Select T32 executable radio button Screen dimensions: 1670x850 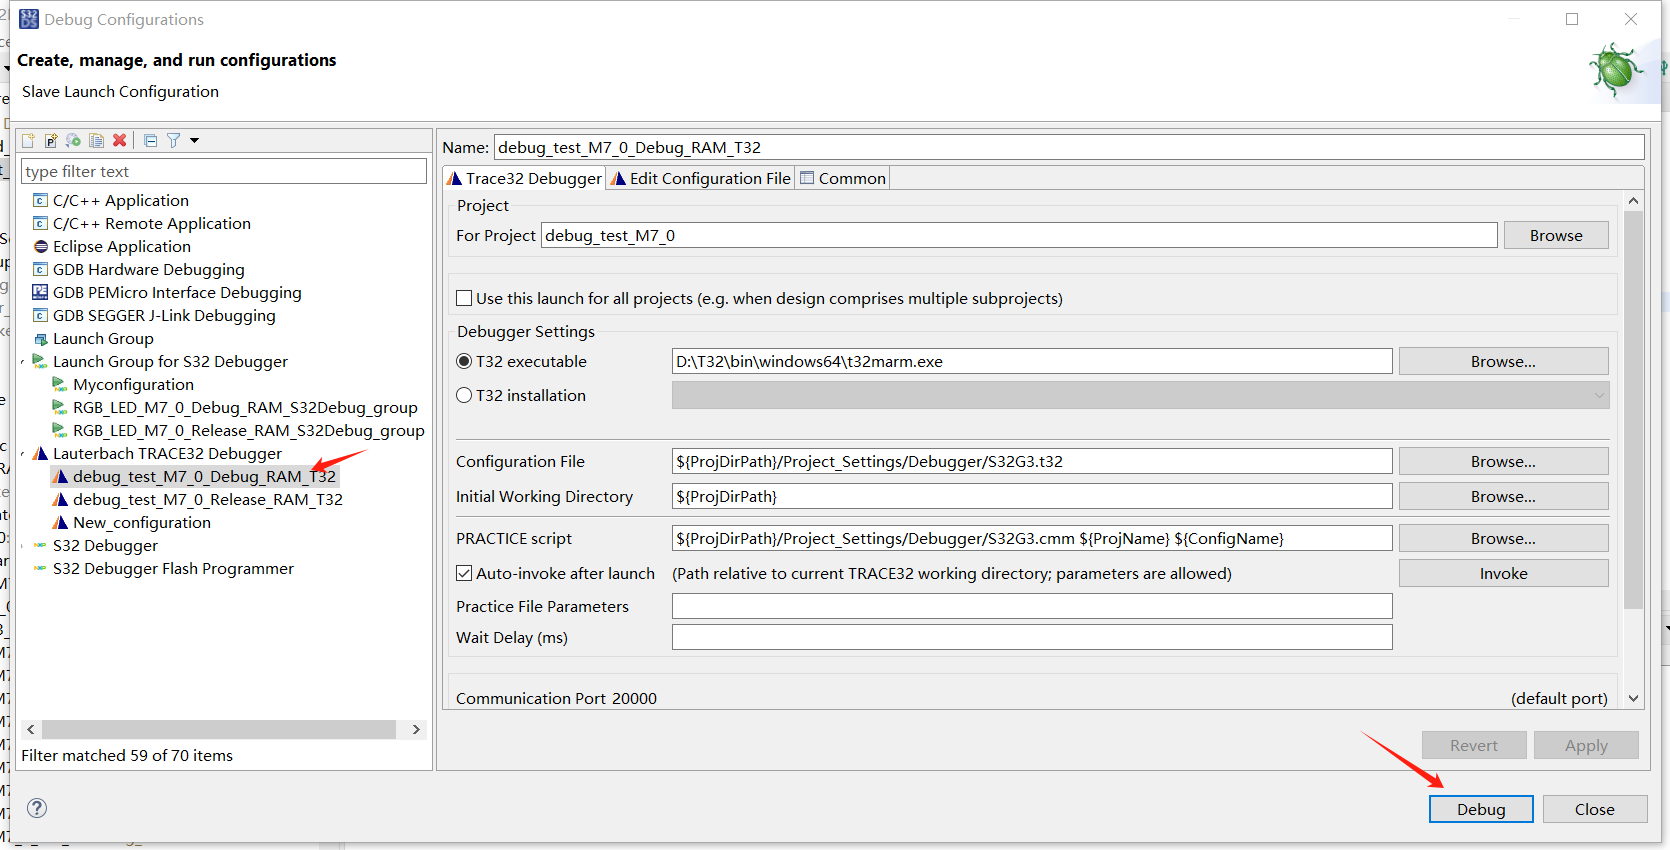pos(464,361)
